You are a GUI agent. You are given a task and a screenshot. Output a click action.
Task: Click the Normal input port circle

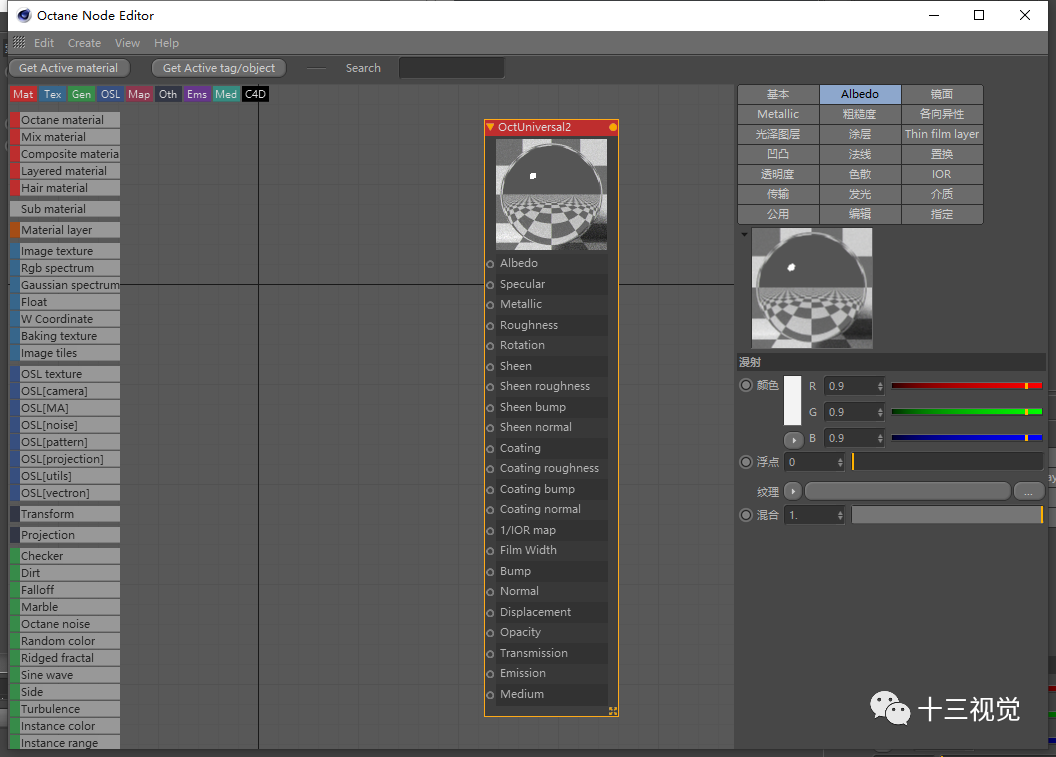490,593
